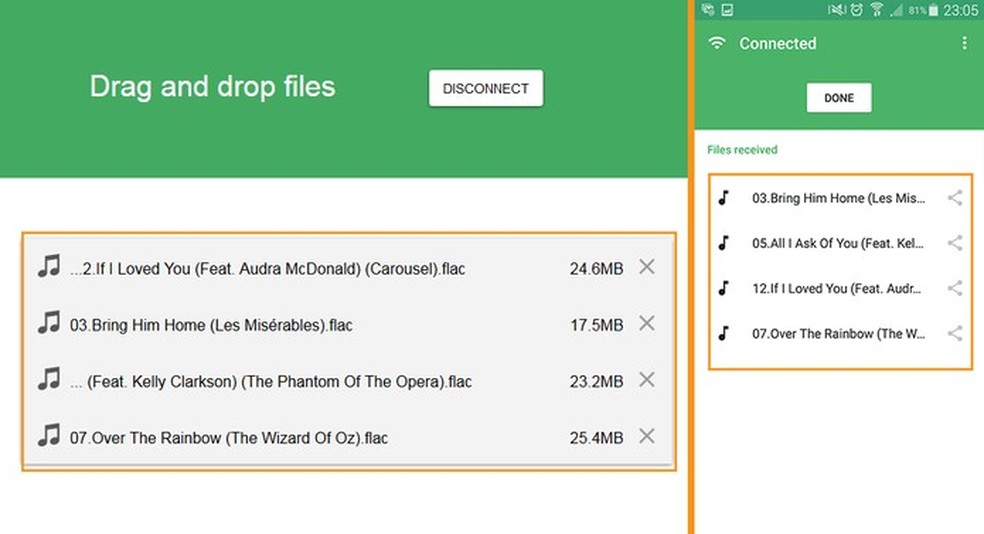984x534 pixels.
Task: Tap the 23:05 clock in status bar
Action: (960, 10)
